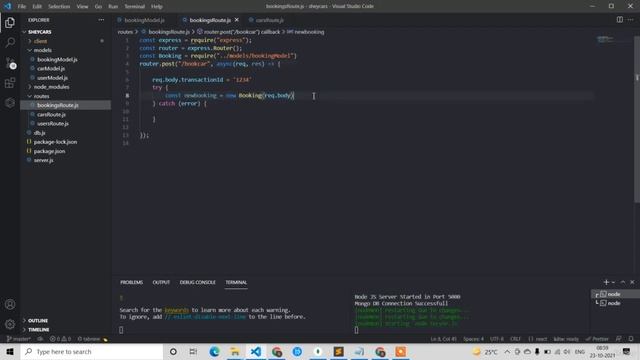Viewport: 640px width, 360px height.
Task: Switch to carsRoute.js editor tab
Action: pos(269,20)
